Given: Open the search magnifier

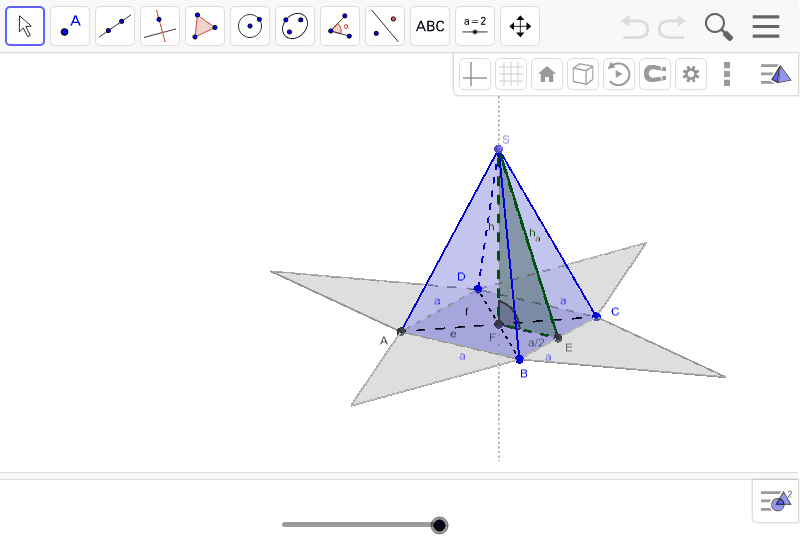Looking at the screenshot, I should 718,27.
